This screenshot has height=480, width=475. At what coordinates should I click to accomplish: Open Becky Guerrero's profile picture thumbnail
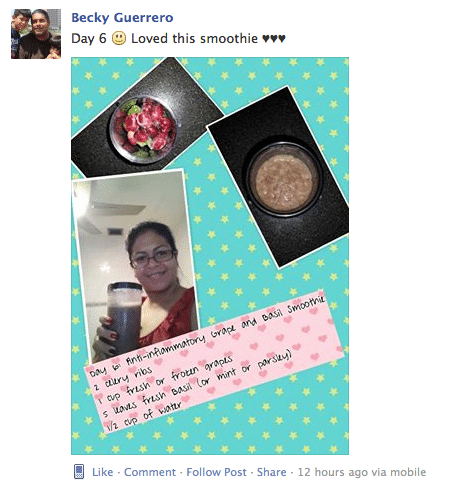coord(36,34)
